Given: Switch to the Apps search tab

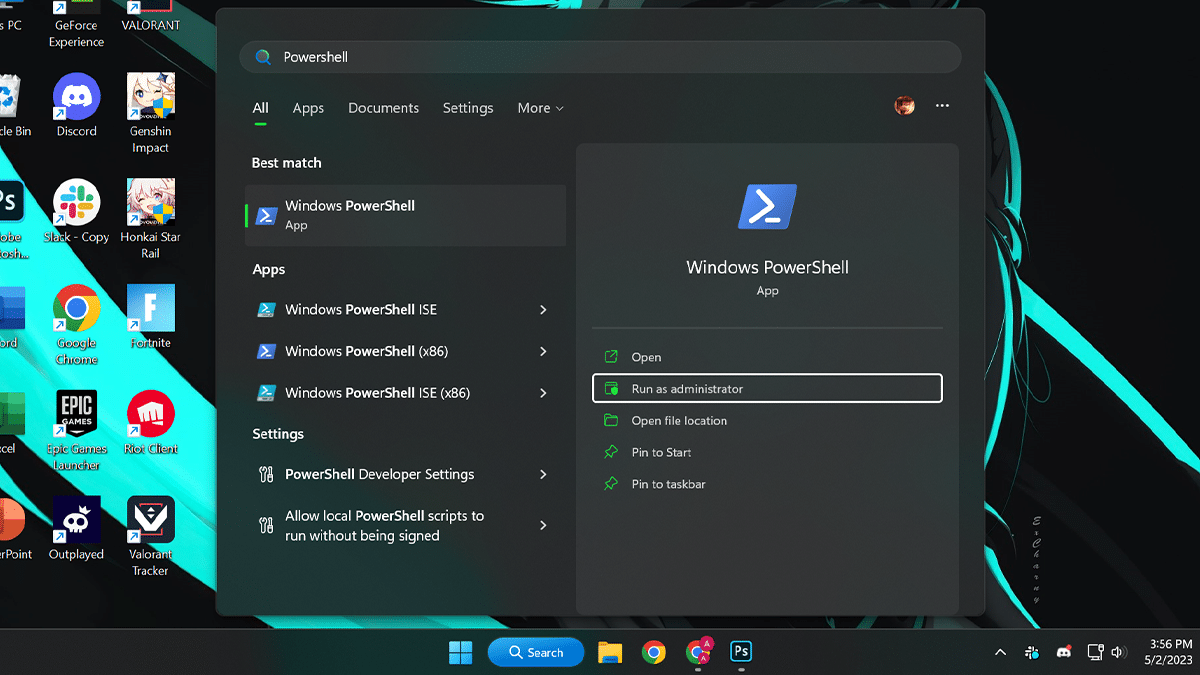Looking at the screenshot, I should click(x=308, y=108).
